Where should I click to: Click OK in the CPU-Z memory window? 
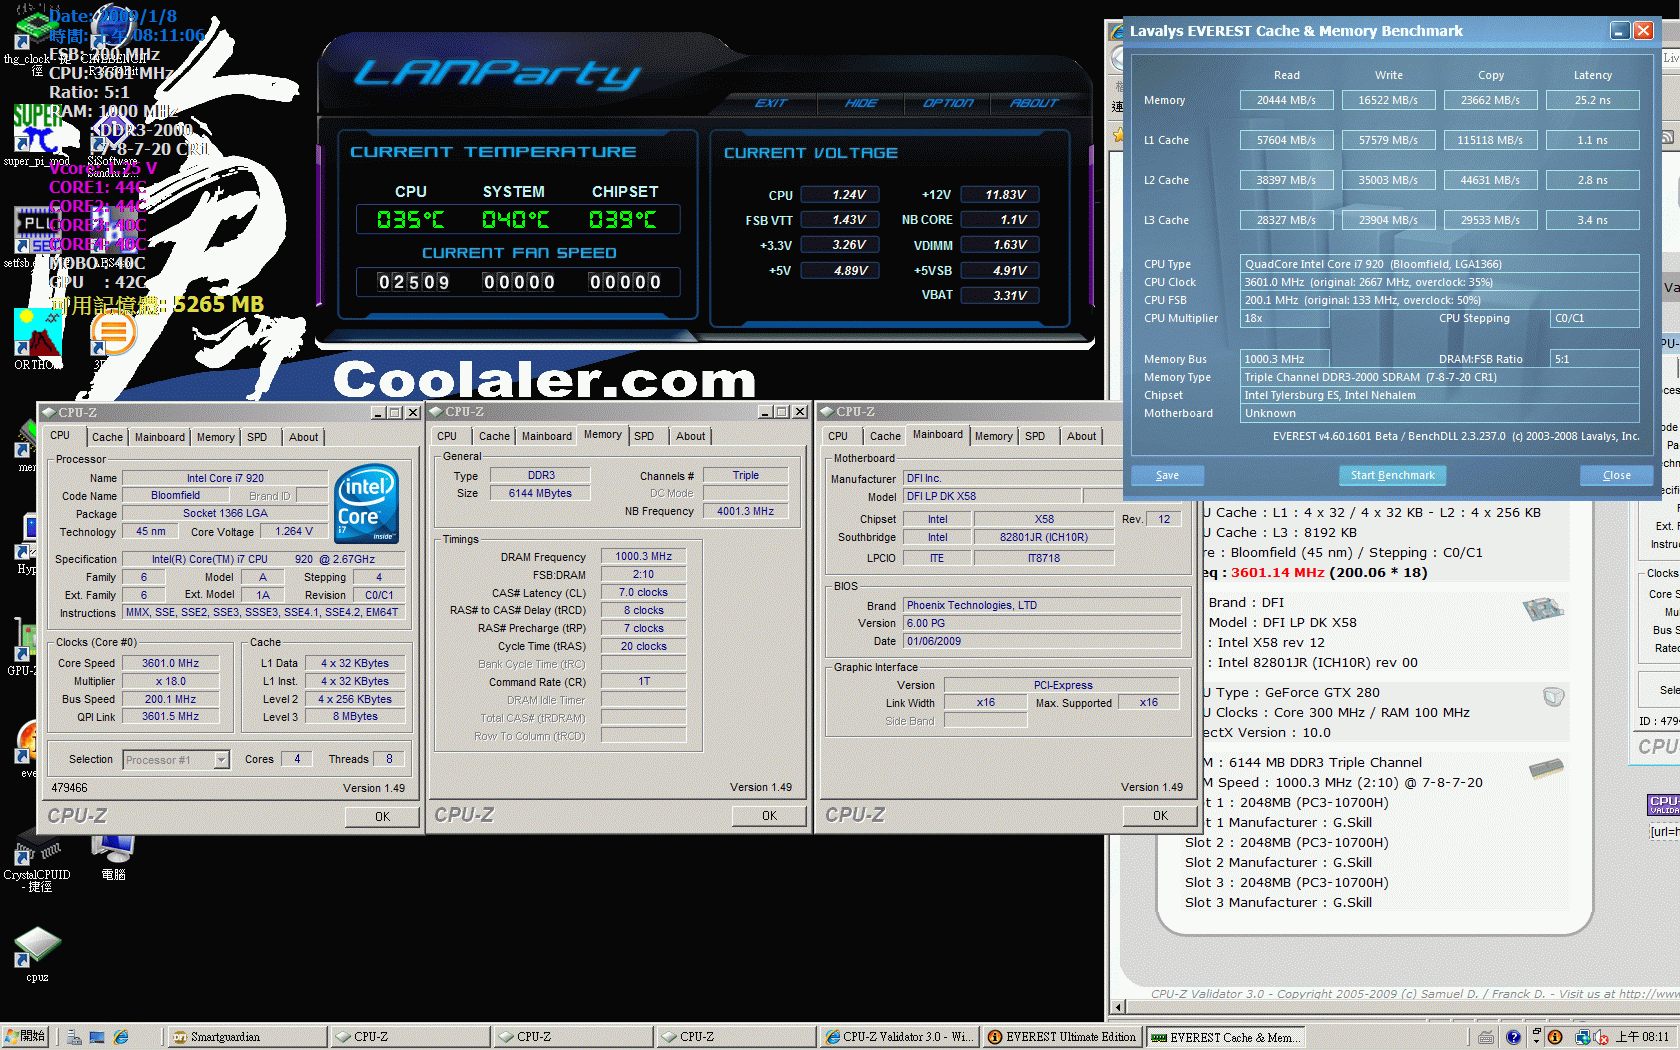pyautogui.click(x=769, y=815)
